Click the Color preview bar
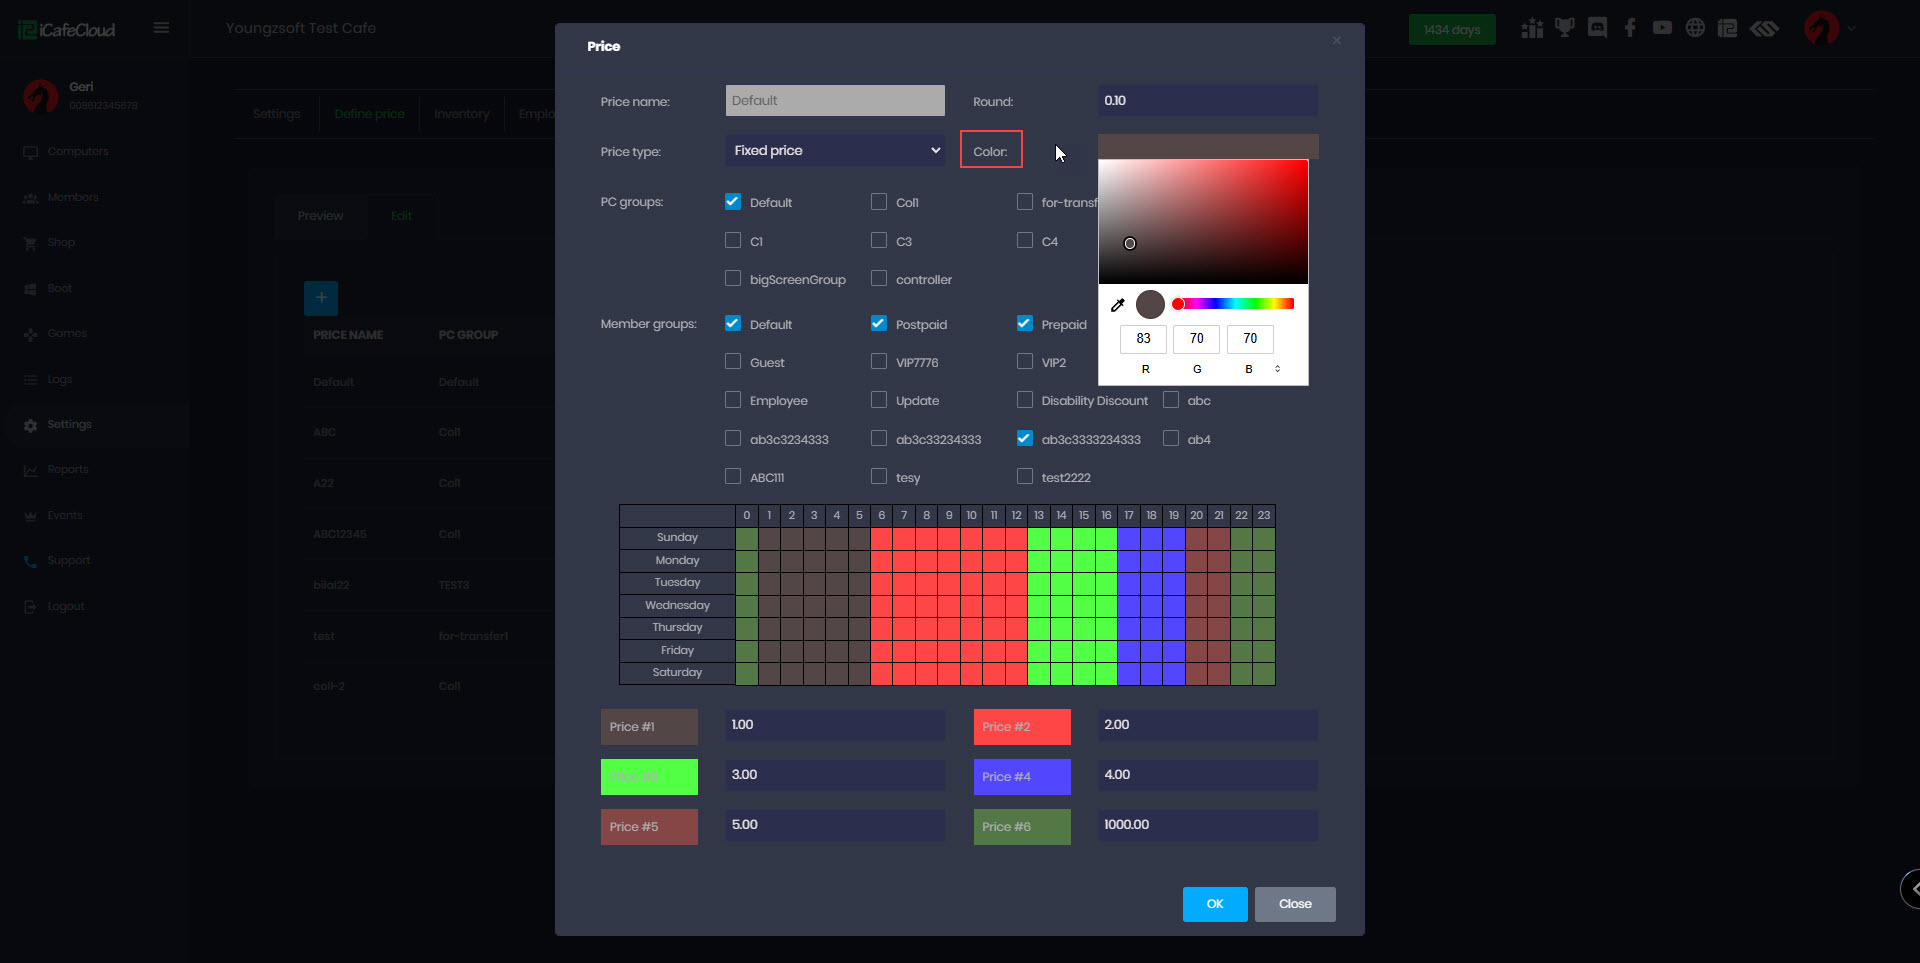This screenshot has width=1920, height=963. pyautogui.click(x=1208, y=146)
